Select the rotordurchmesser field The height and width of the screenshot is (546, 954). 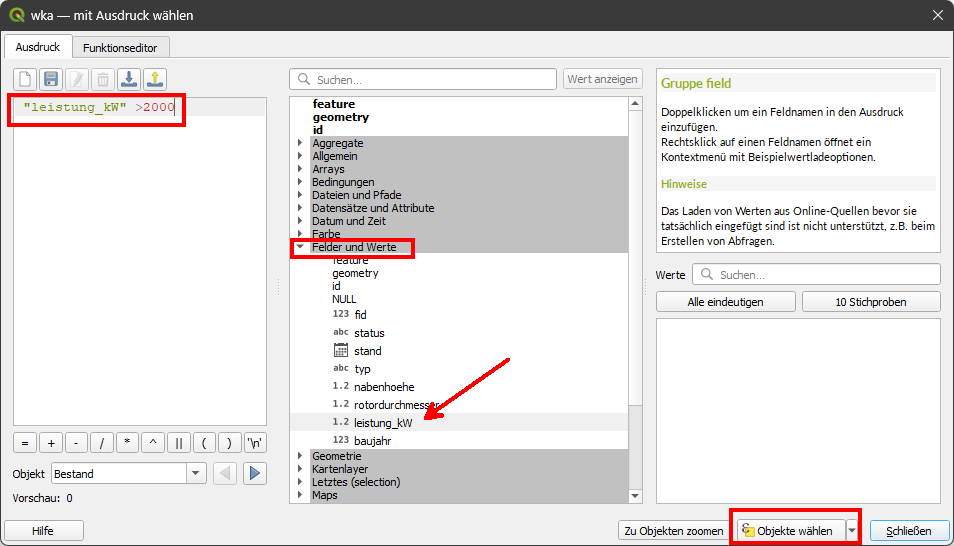[x=395, y=405]
